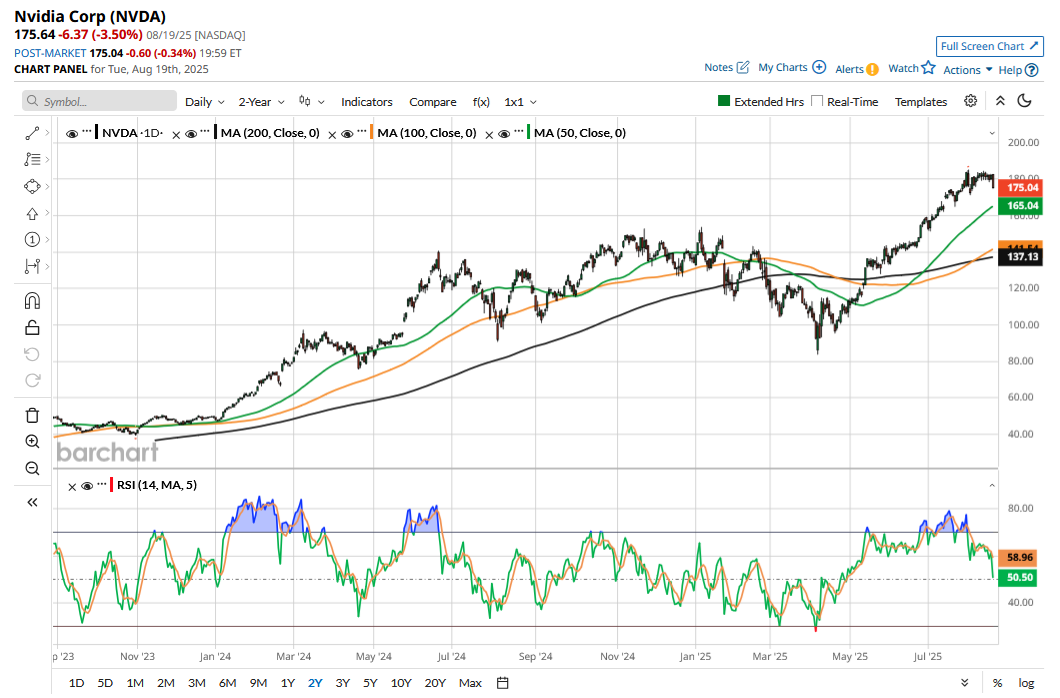Toggle logarithmic scale with log button
The image size is (1060, 698).
(x=1026, y=682)
